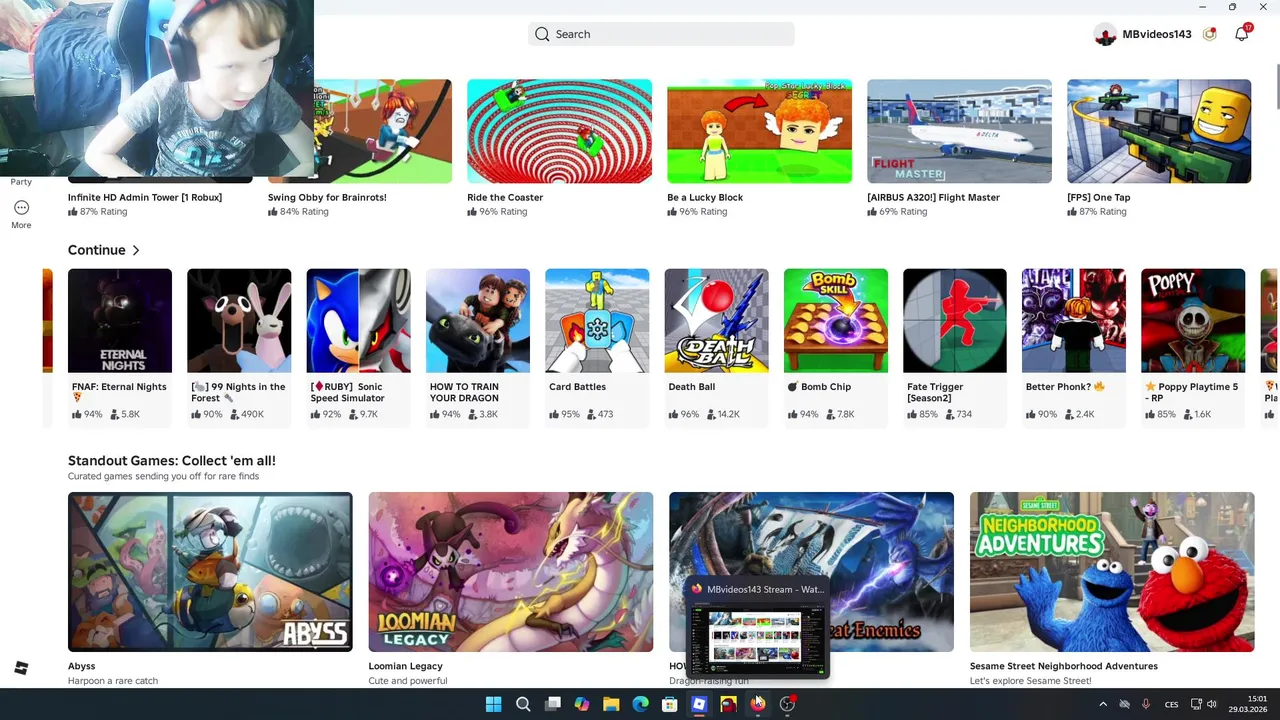Click the Roblox logo icon at bottom left
The height and width of the screenshot is (720, 1280).
click(x=21, y=667)
